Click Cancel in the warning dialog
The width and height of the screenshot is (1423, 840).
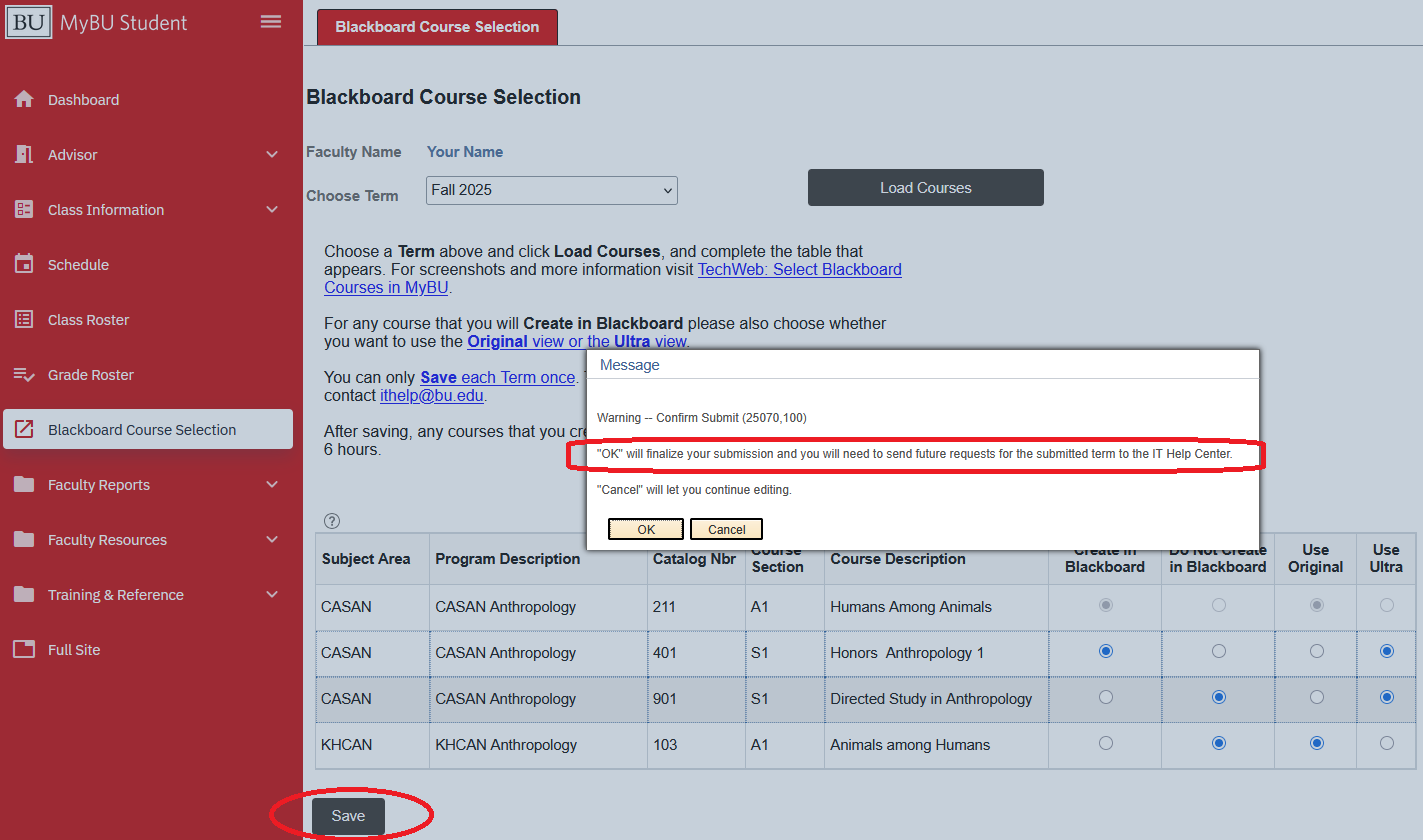726,528
